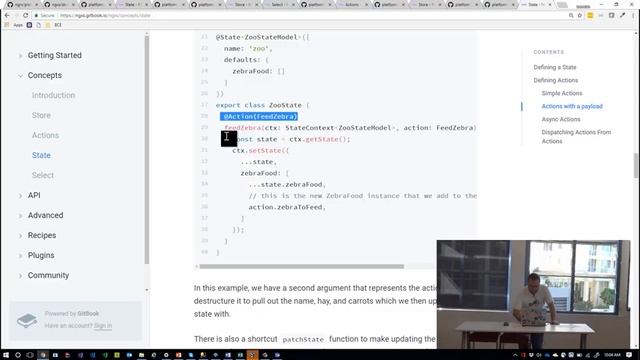Switch to the first GitHub browser tab
640x360 pixels.
click(22, 5)
